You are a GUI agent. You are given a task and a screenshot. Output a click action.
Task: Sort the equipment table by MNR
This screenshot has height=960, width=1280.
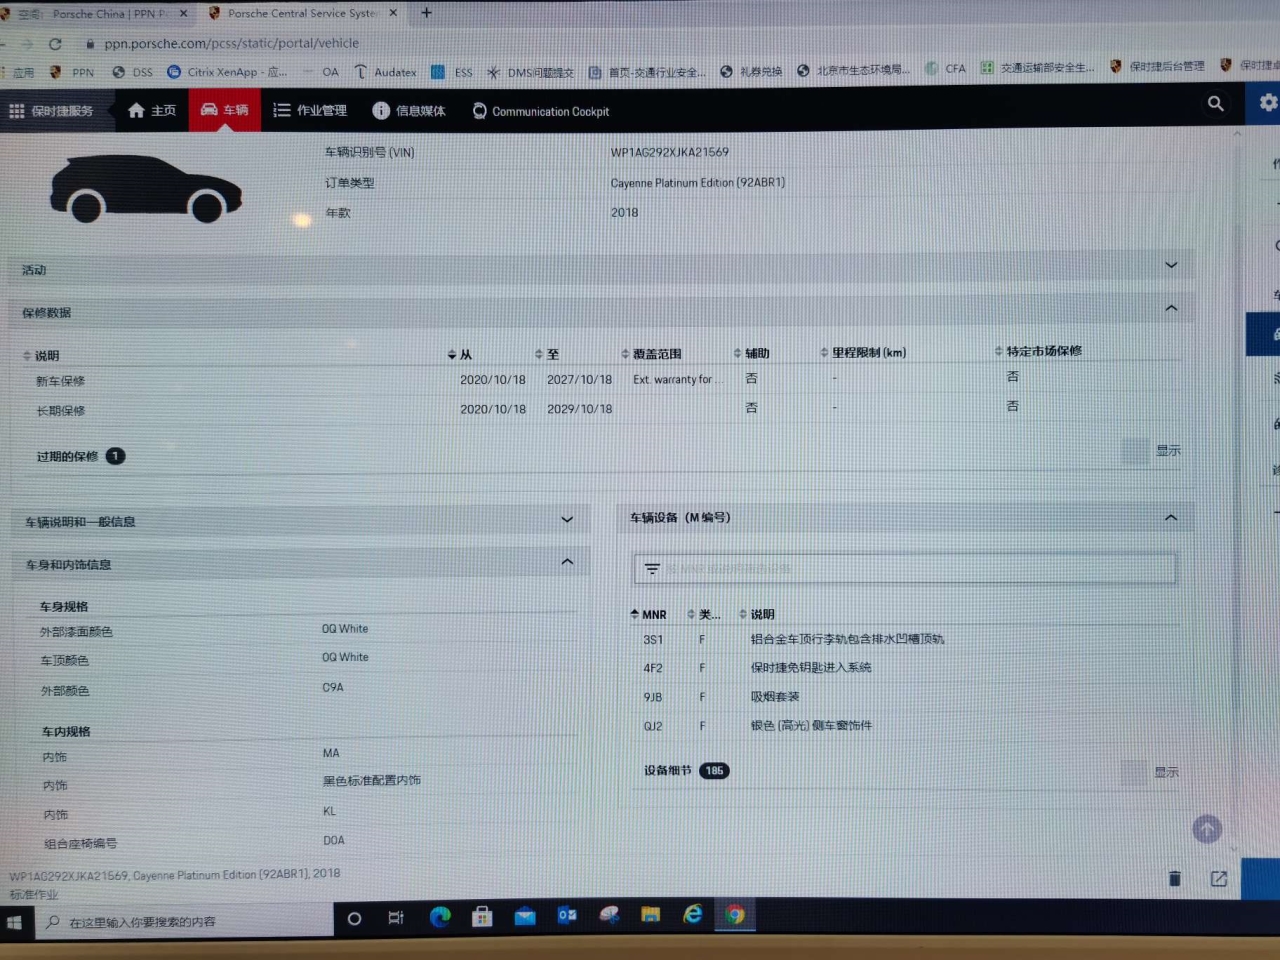tap(648, 614)
